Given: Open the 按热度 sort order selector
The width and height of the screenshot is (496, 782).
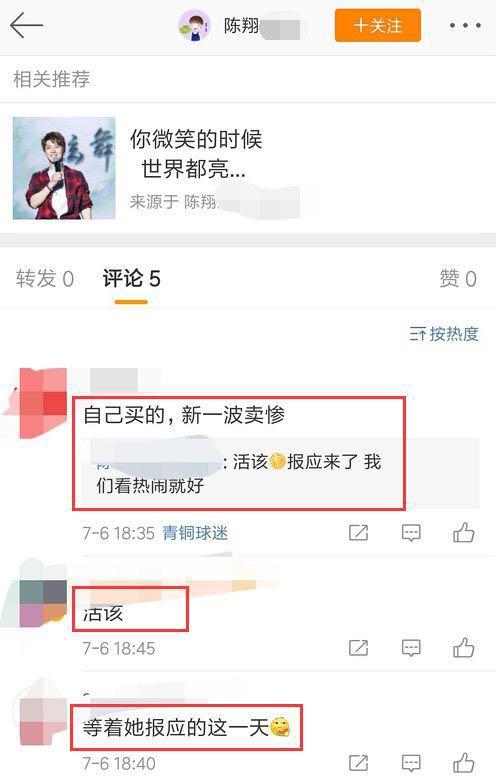Looking at the screenshot, I should point(444,333).
